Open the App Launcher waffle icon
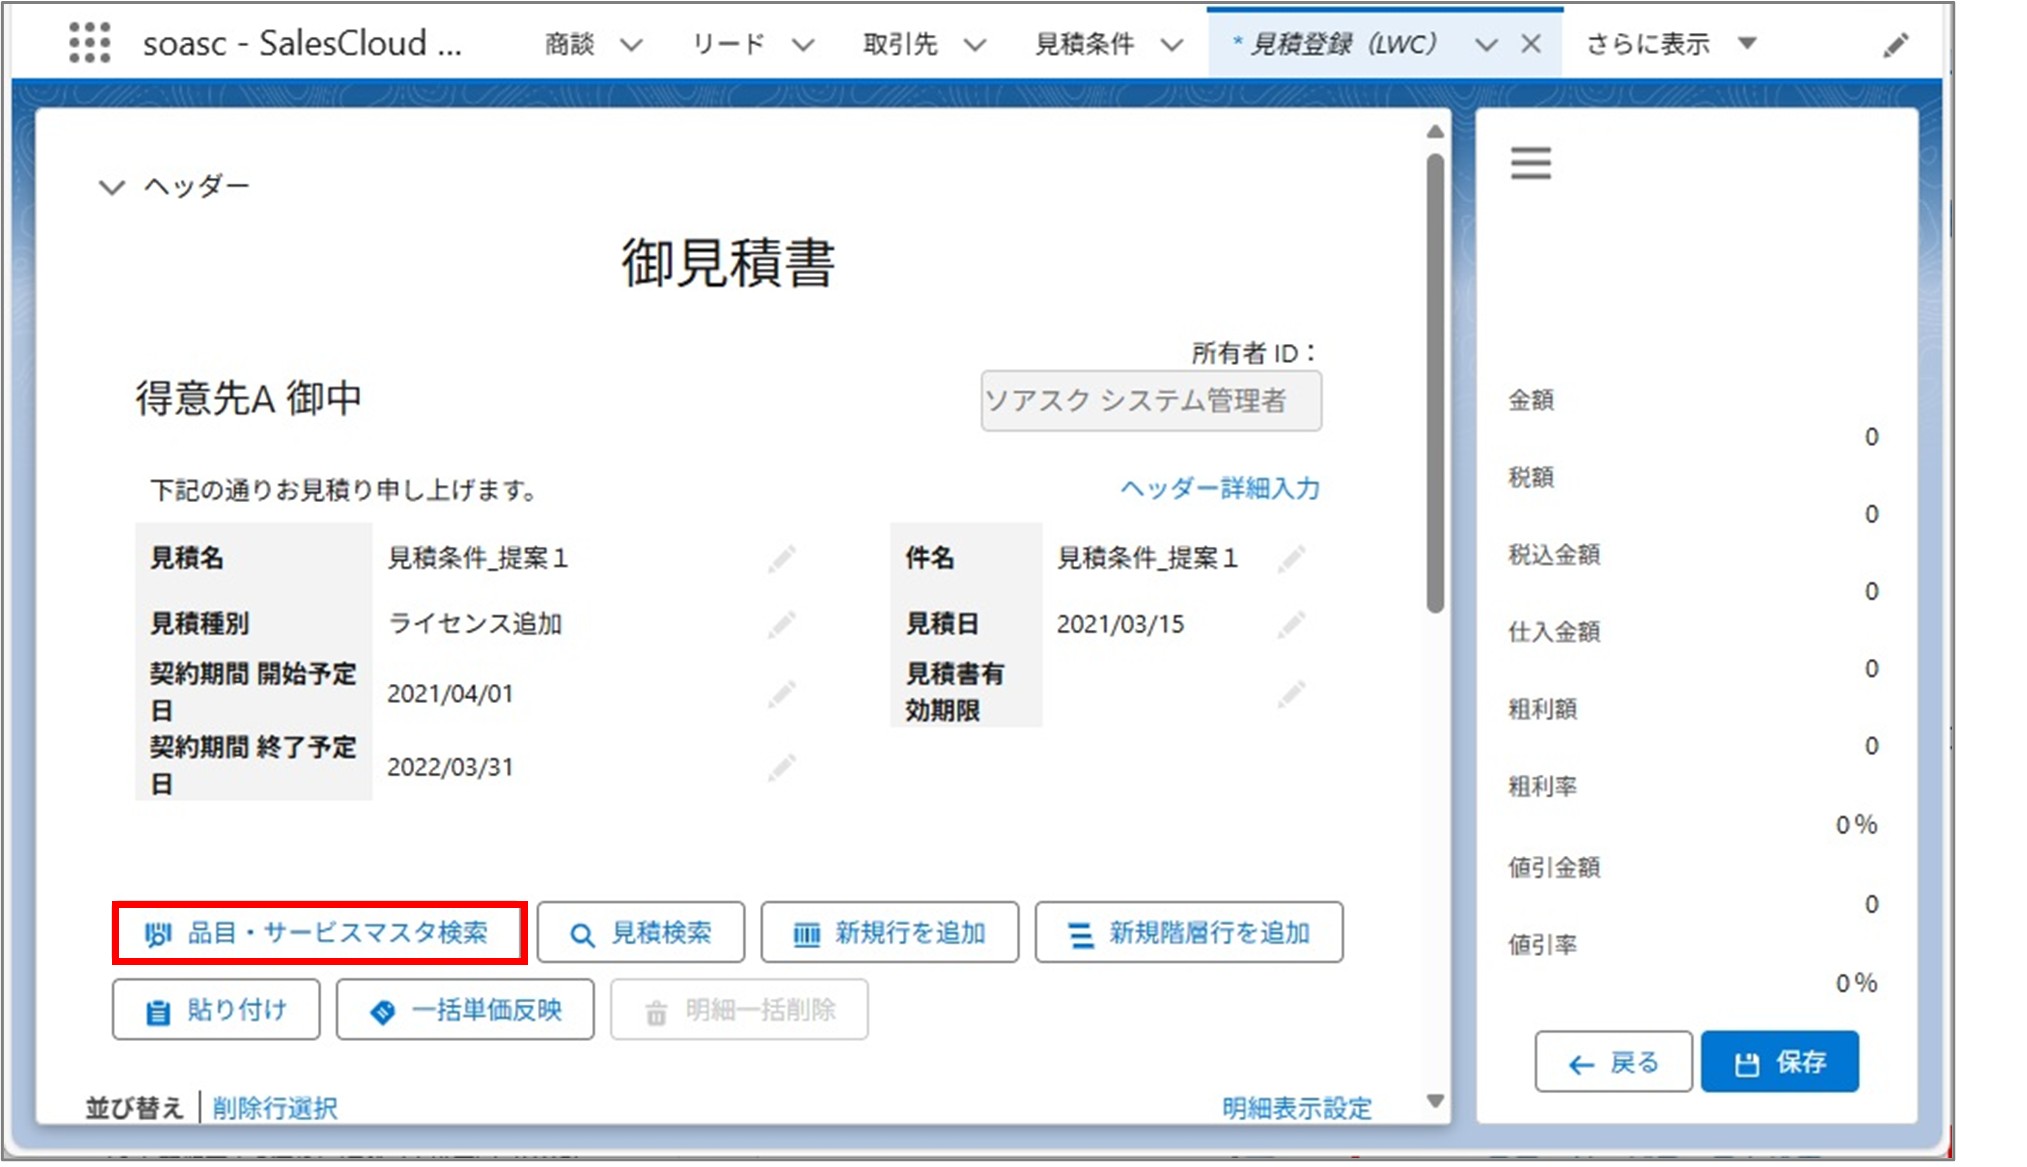Viewport: 2027px width, 1167px height. (x=90, y=42)
